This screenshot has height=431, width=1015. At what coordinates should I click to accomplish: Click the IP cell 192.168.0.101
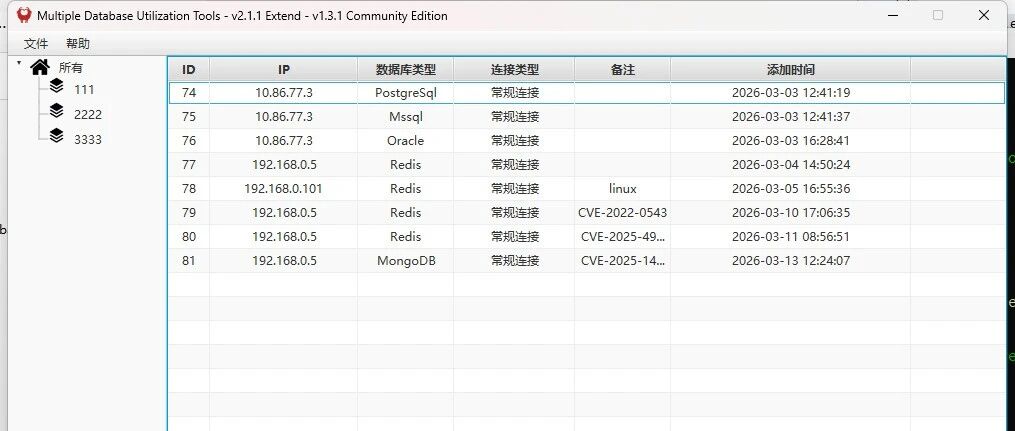(x=284, y=188)
